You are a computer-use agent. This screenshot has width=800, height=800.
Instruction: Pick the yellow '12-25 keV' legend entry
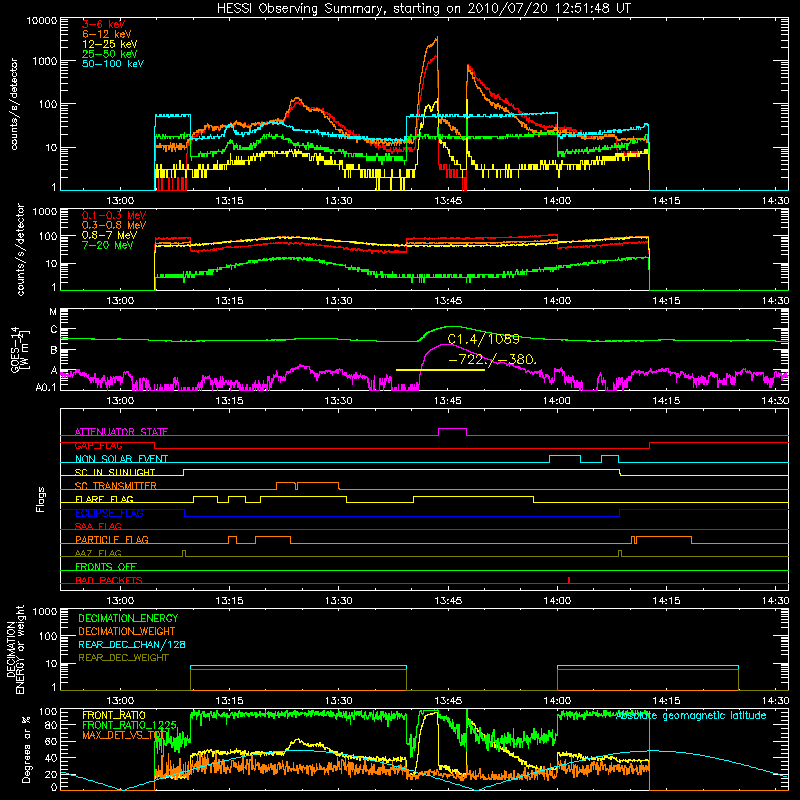coord(110,44)
